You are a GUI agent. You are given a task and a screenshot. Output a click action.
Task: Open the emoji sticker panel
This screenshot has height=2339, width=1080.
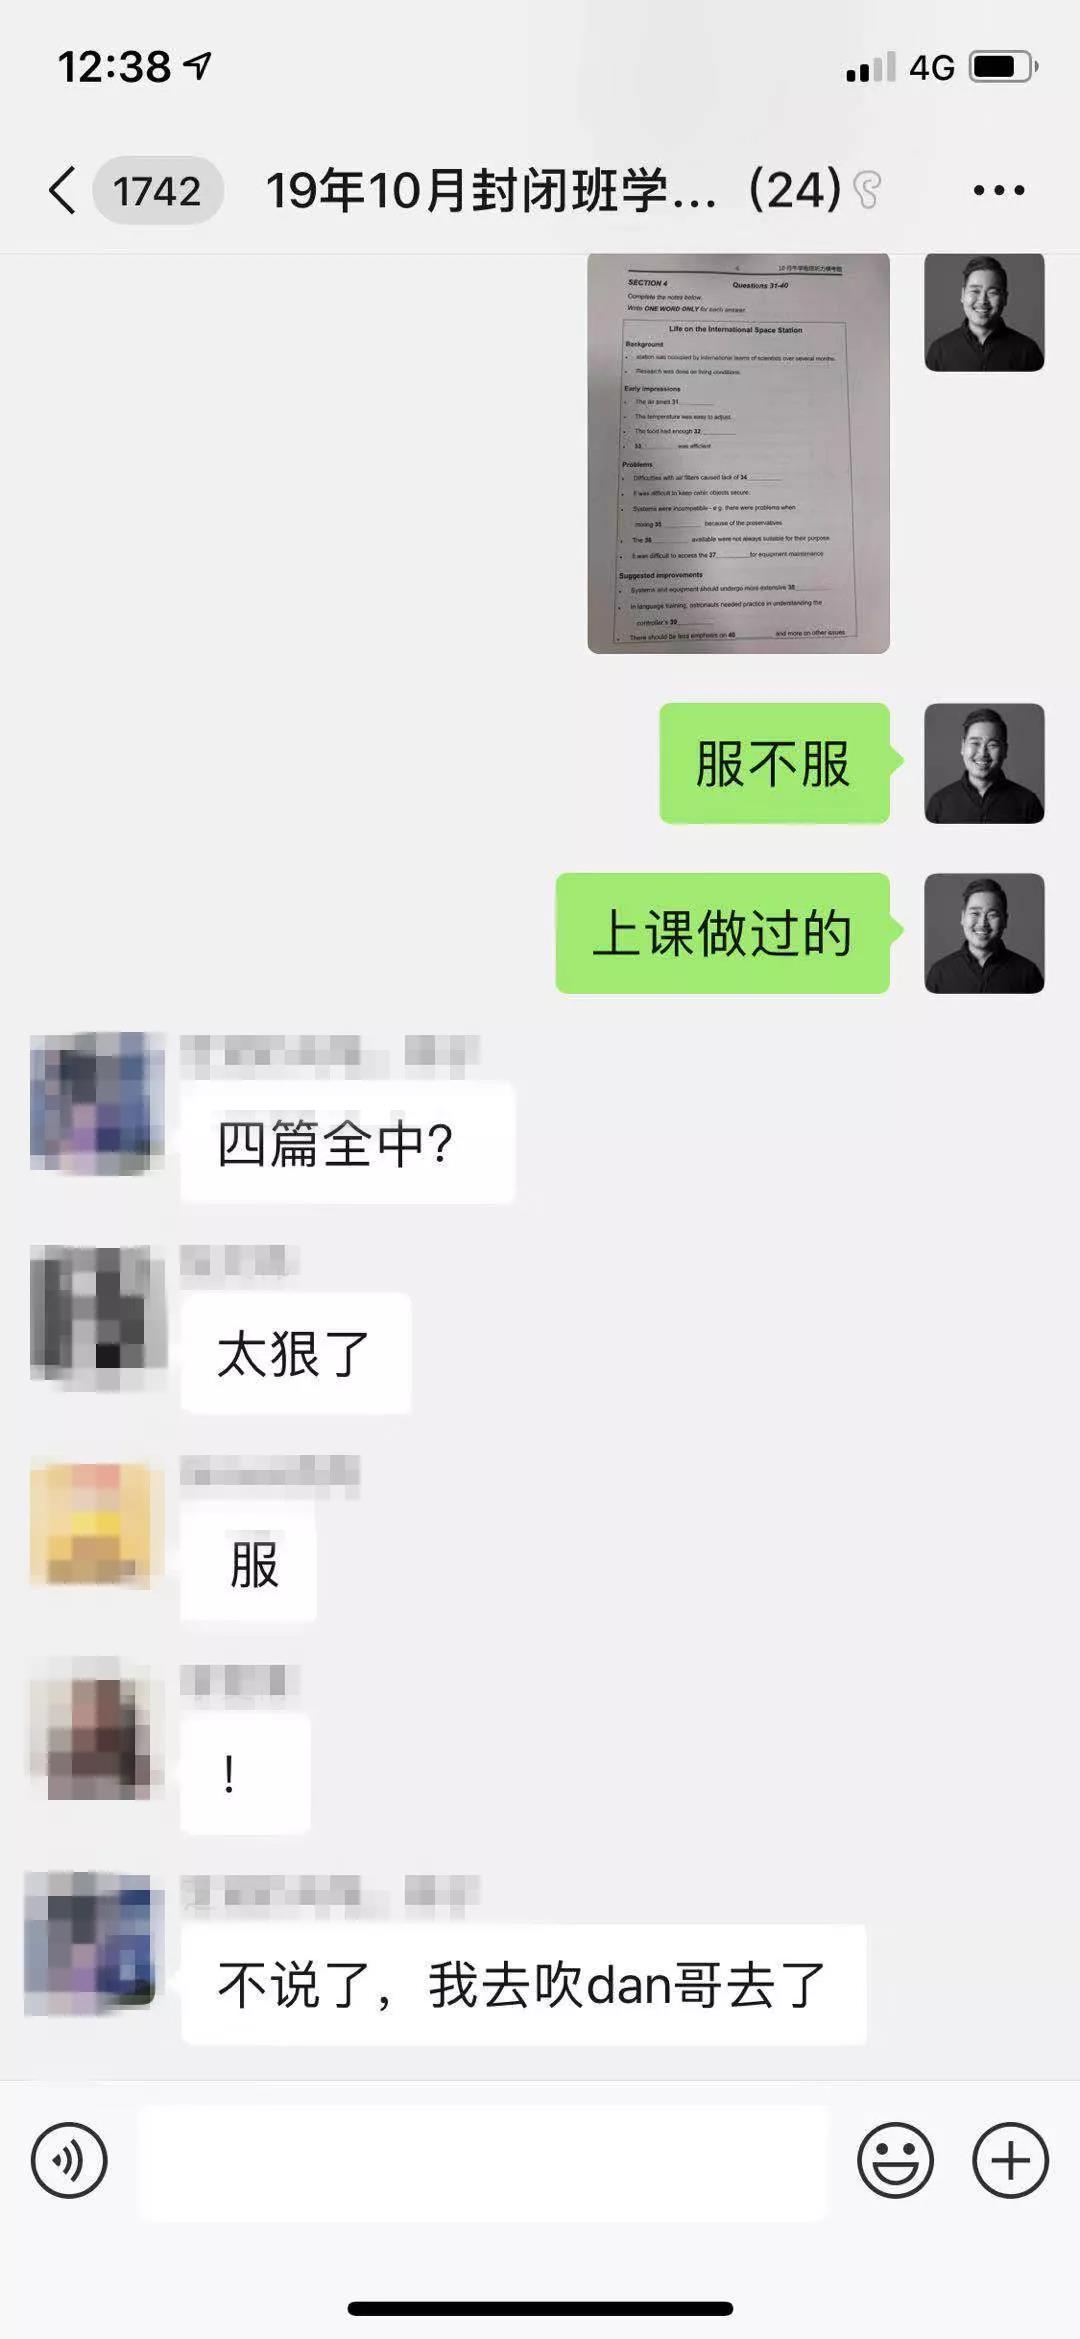[x=895, y=2160]
